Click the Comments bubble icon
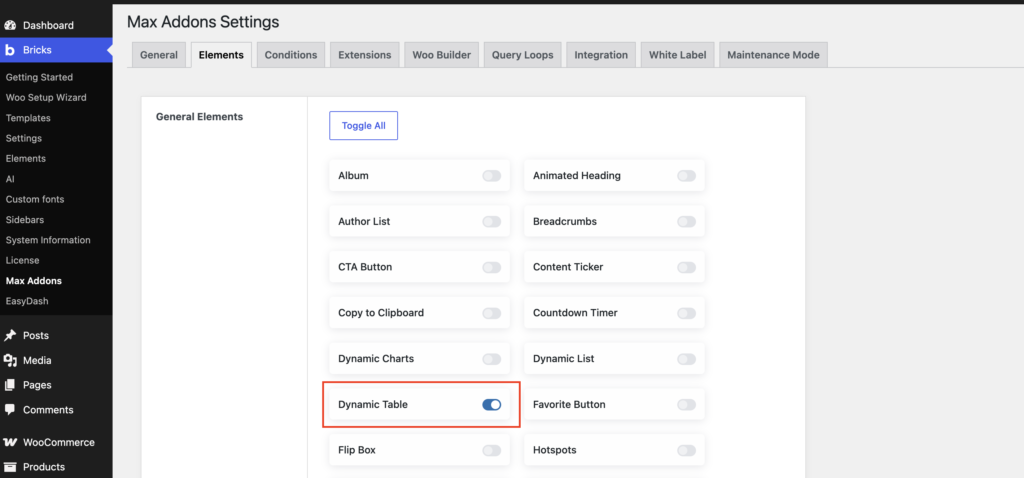The width and height of the screenshot is (1024, 478). tap(10, 410)
